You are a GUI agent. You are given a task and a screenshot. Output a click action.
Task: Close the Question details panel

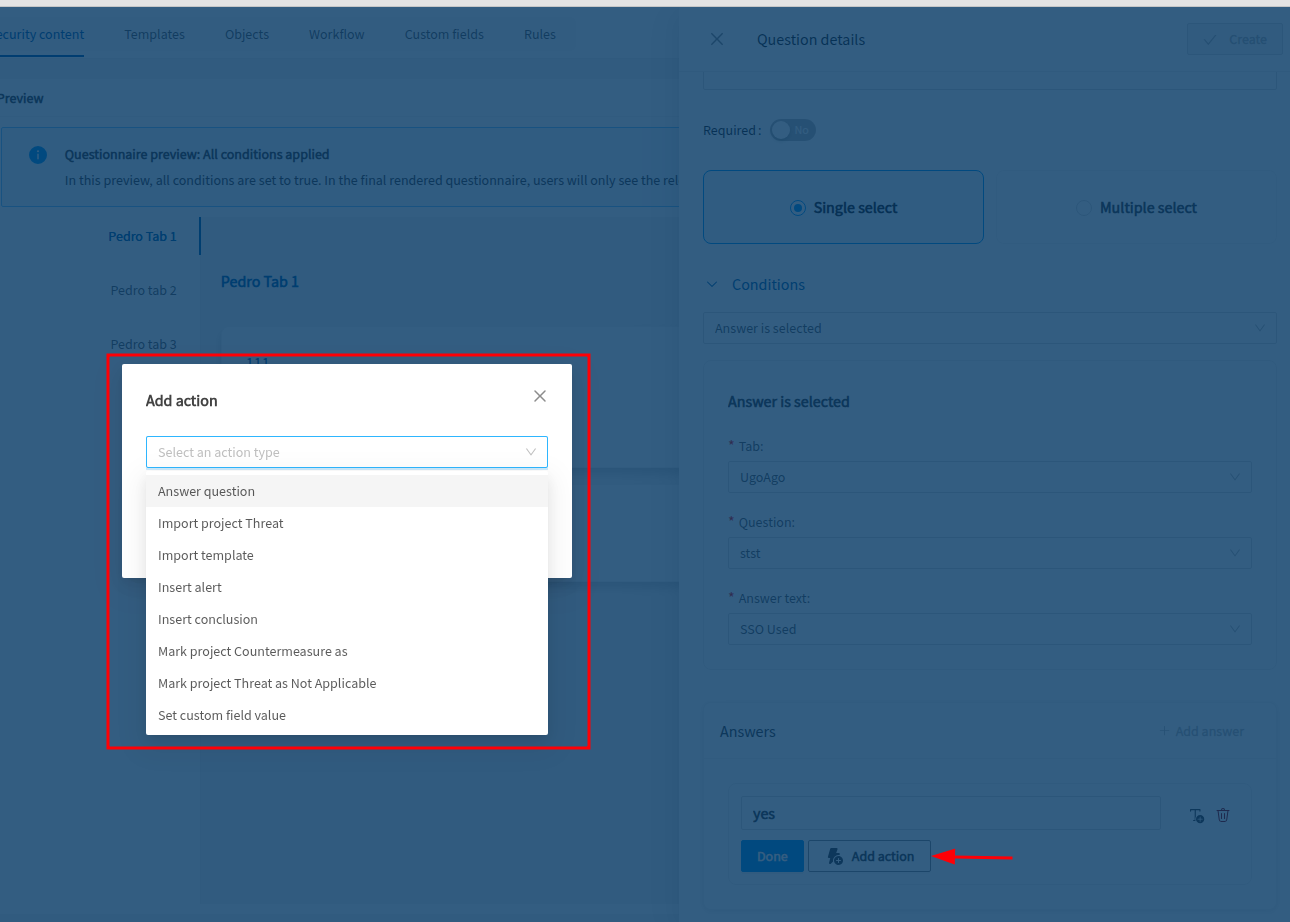coord(717,39)
